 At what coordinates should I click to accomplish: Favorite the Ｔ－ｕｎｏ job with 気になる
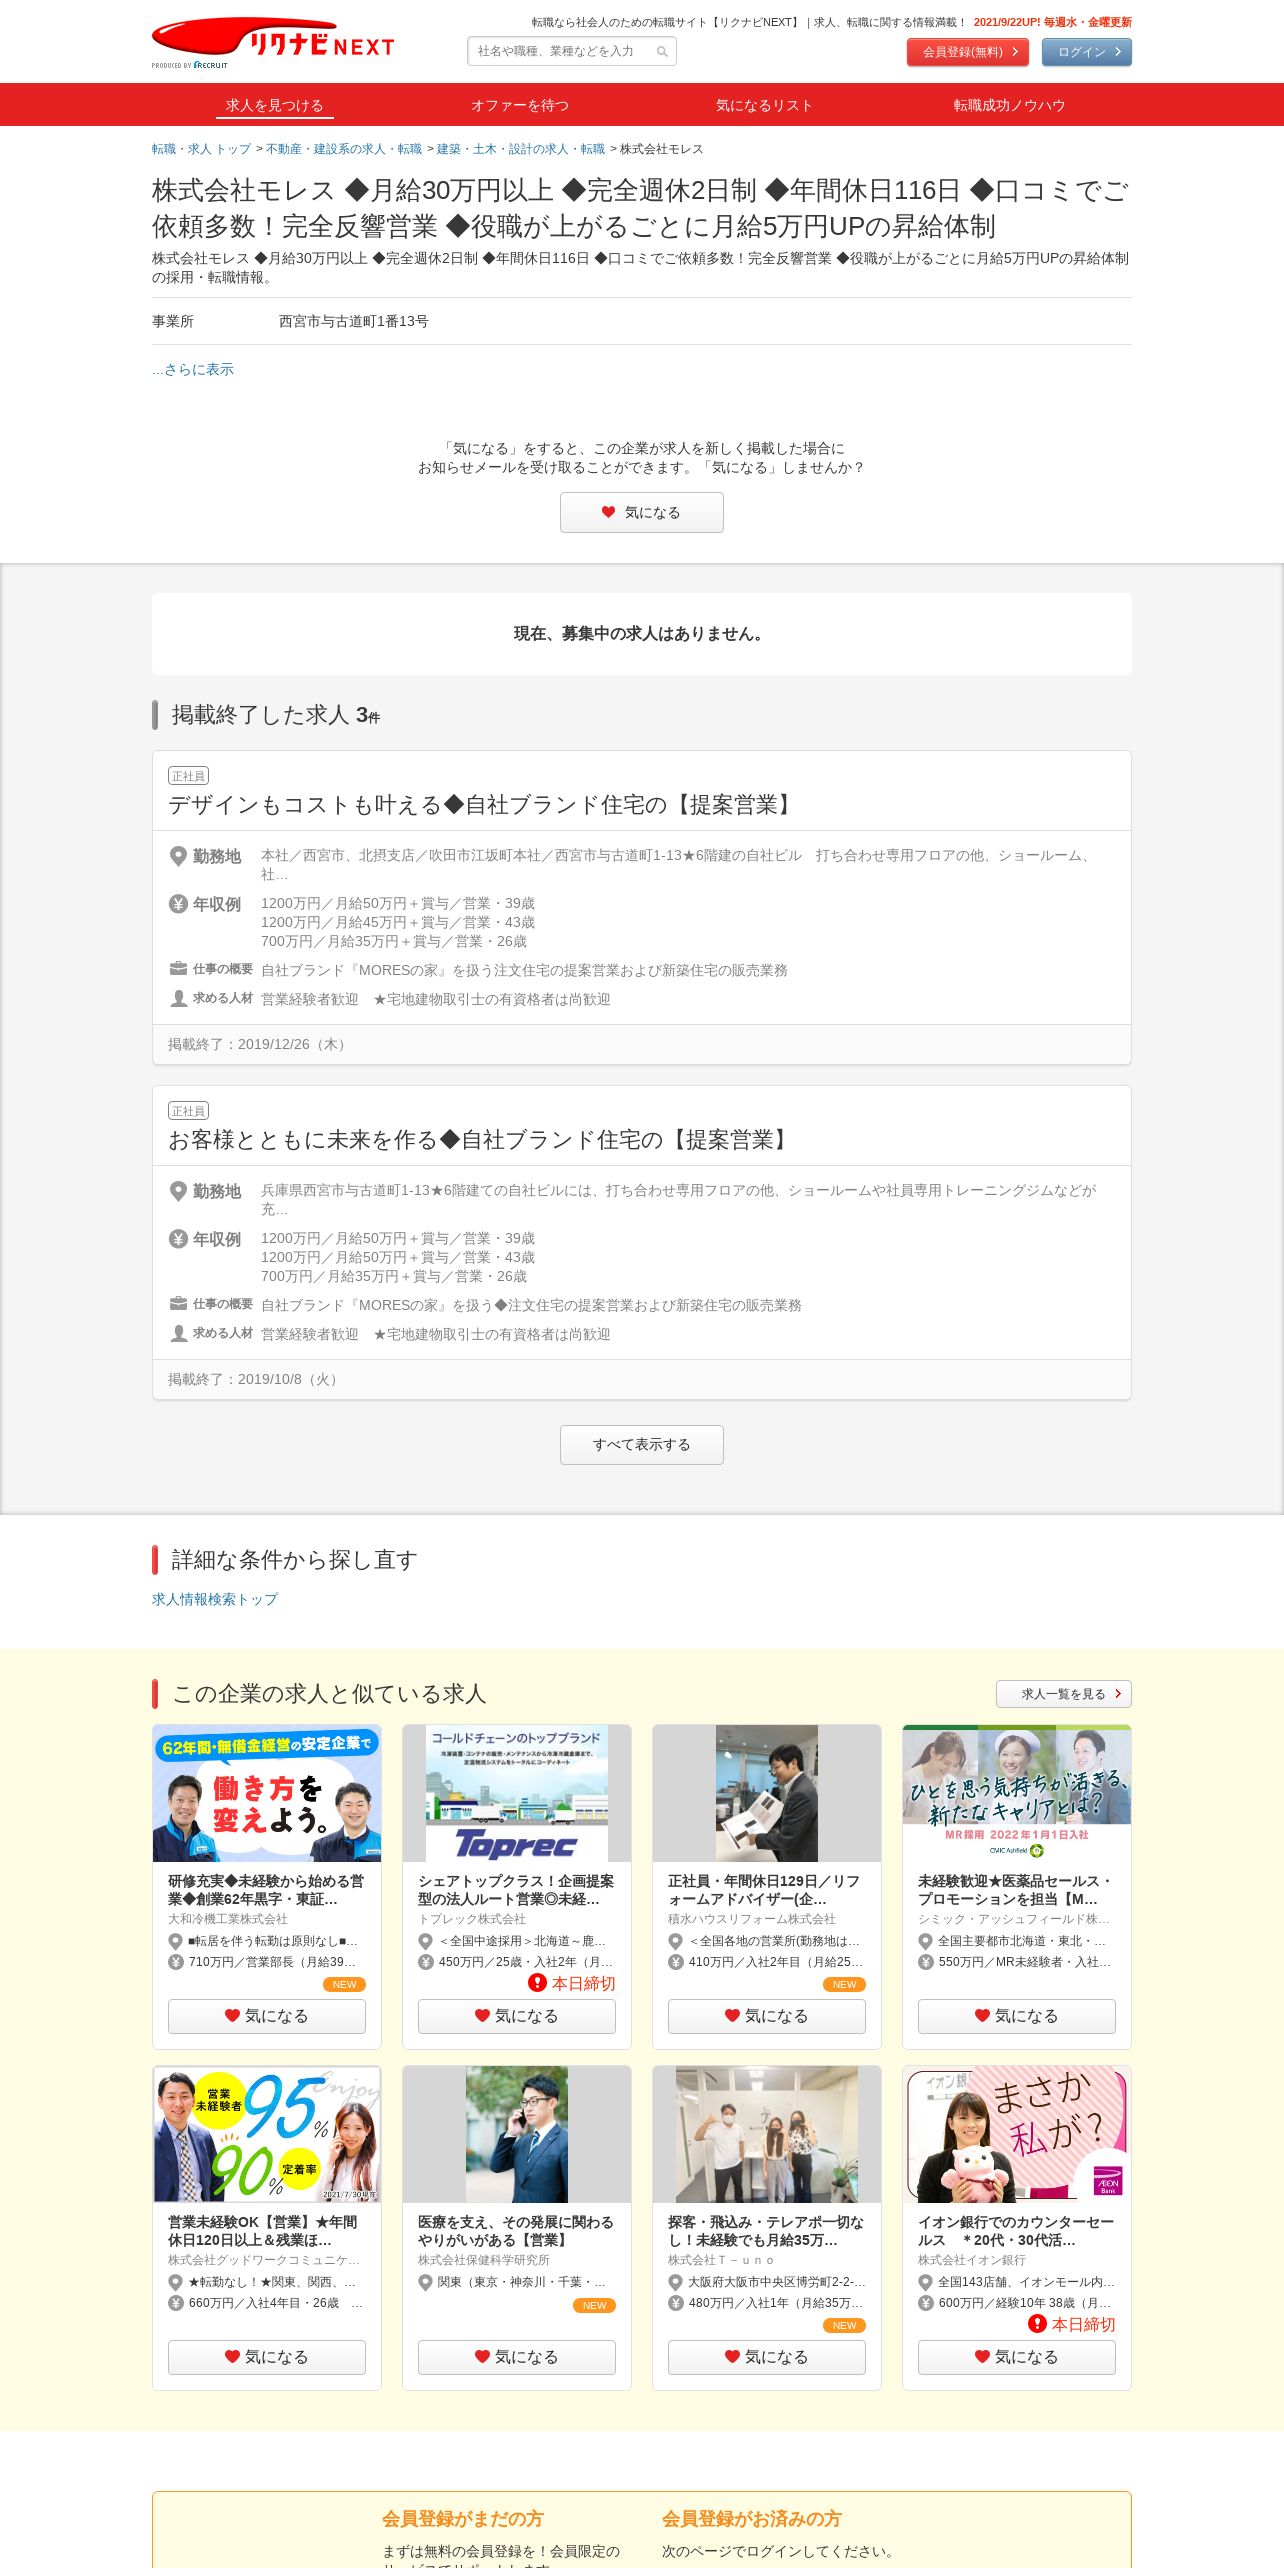(767, 2357)
